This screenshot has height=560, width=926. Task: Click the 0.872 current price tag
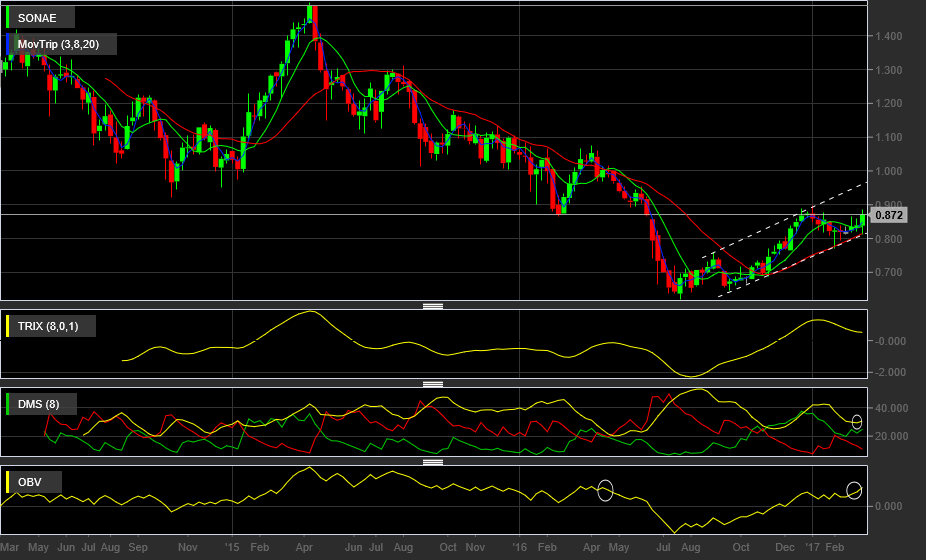click(x=888, y=215)
